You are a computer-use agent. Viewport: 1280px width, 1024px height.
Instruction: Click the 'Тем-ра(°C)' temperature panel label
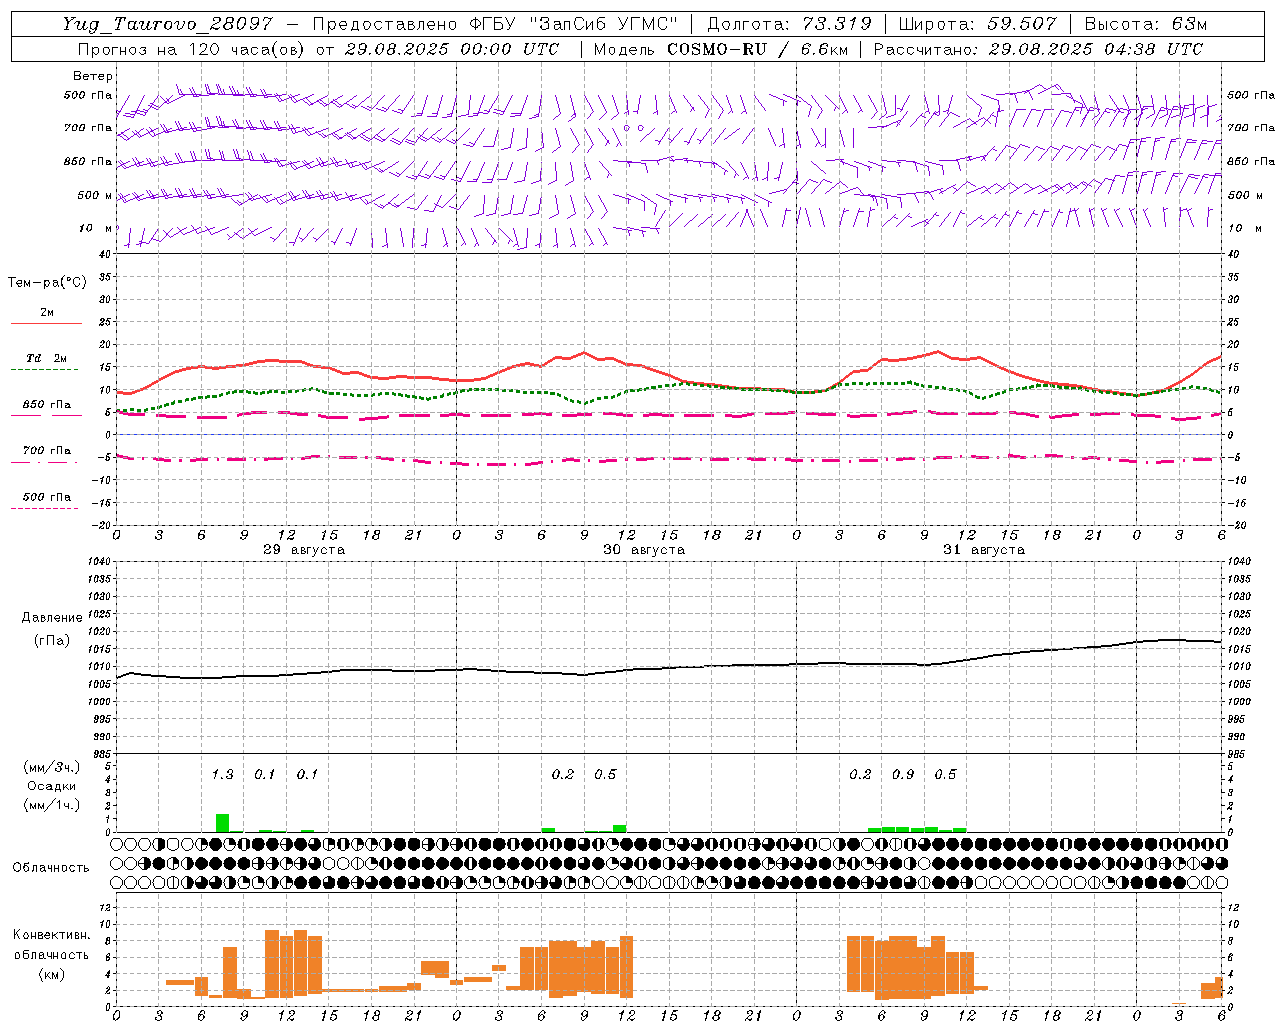click(x=47, y=282)
